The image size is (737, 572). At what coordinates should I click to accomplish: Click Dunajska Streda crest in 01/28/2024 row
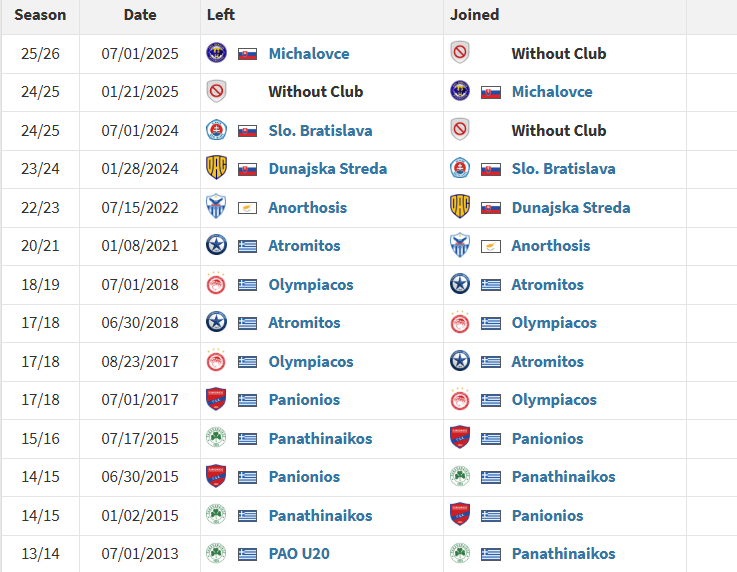coord(217,168)
